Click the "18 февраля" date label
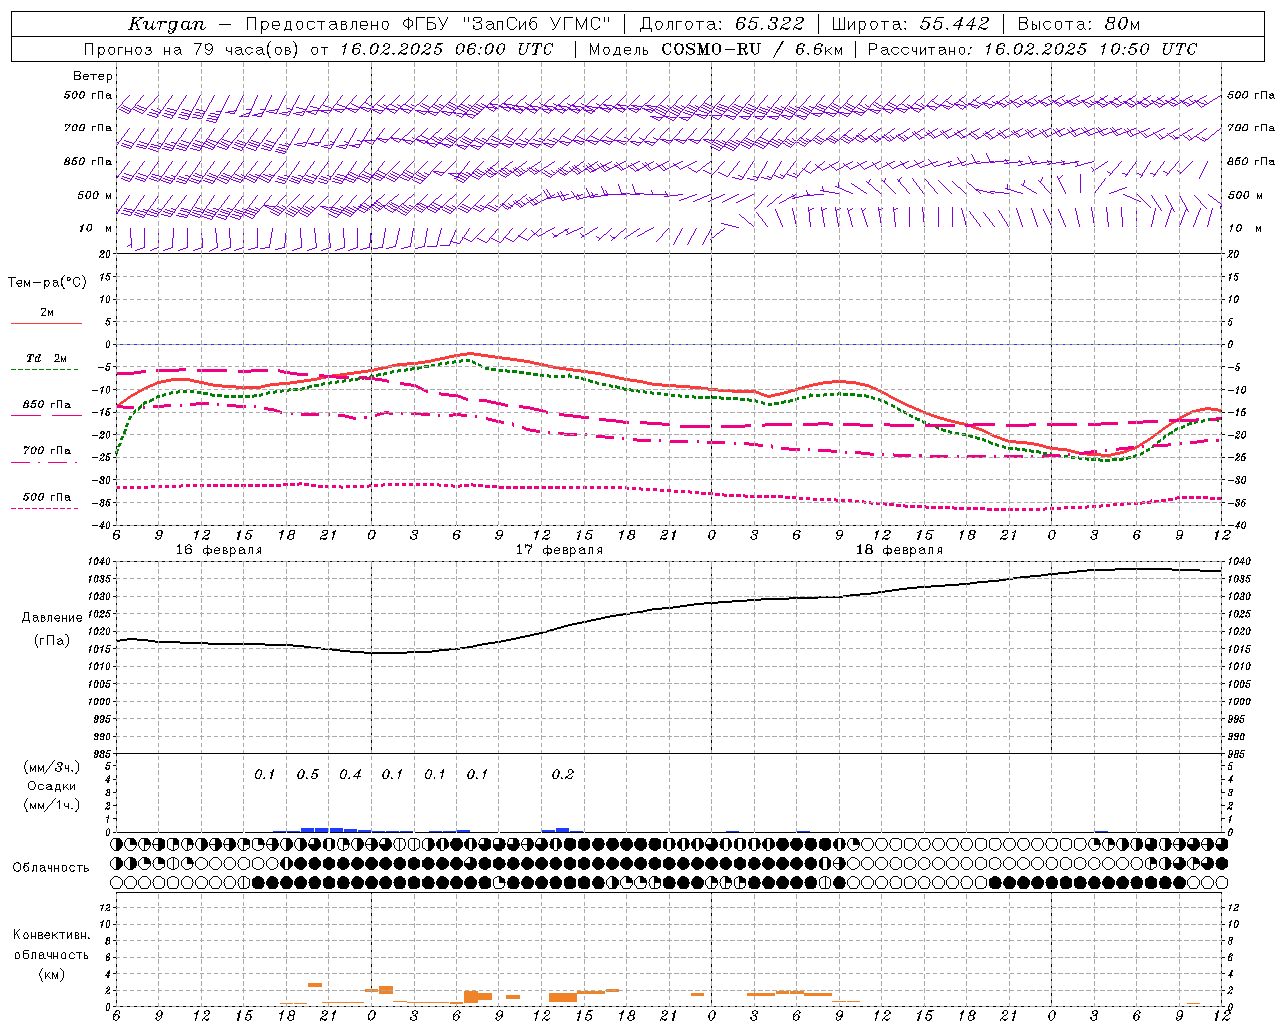The height and width of the screenshot is (1024, 1280). (x=899, y=550)
